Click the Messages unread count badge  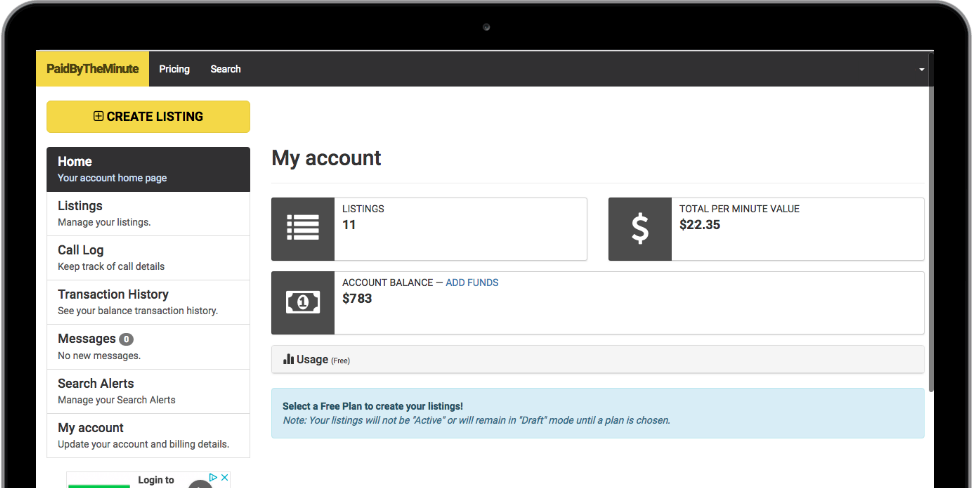pos(126,339)
